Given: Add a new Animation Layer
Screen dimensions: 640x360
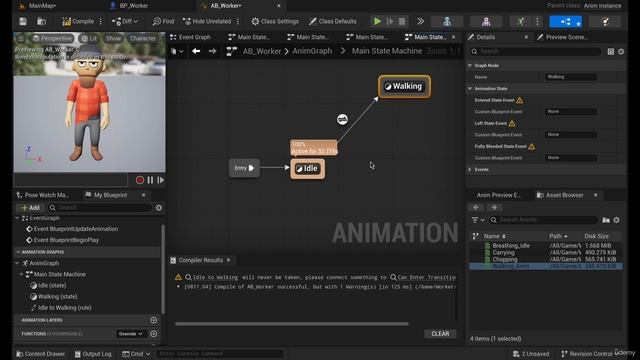Looking at the screenshot, I should tap(153, 320).
